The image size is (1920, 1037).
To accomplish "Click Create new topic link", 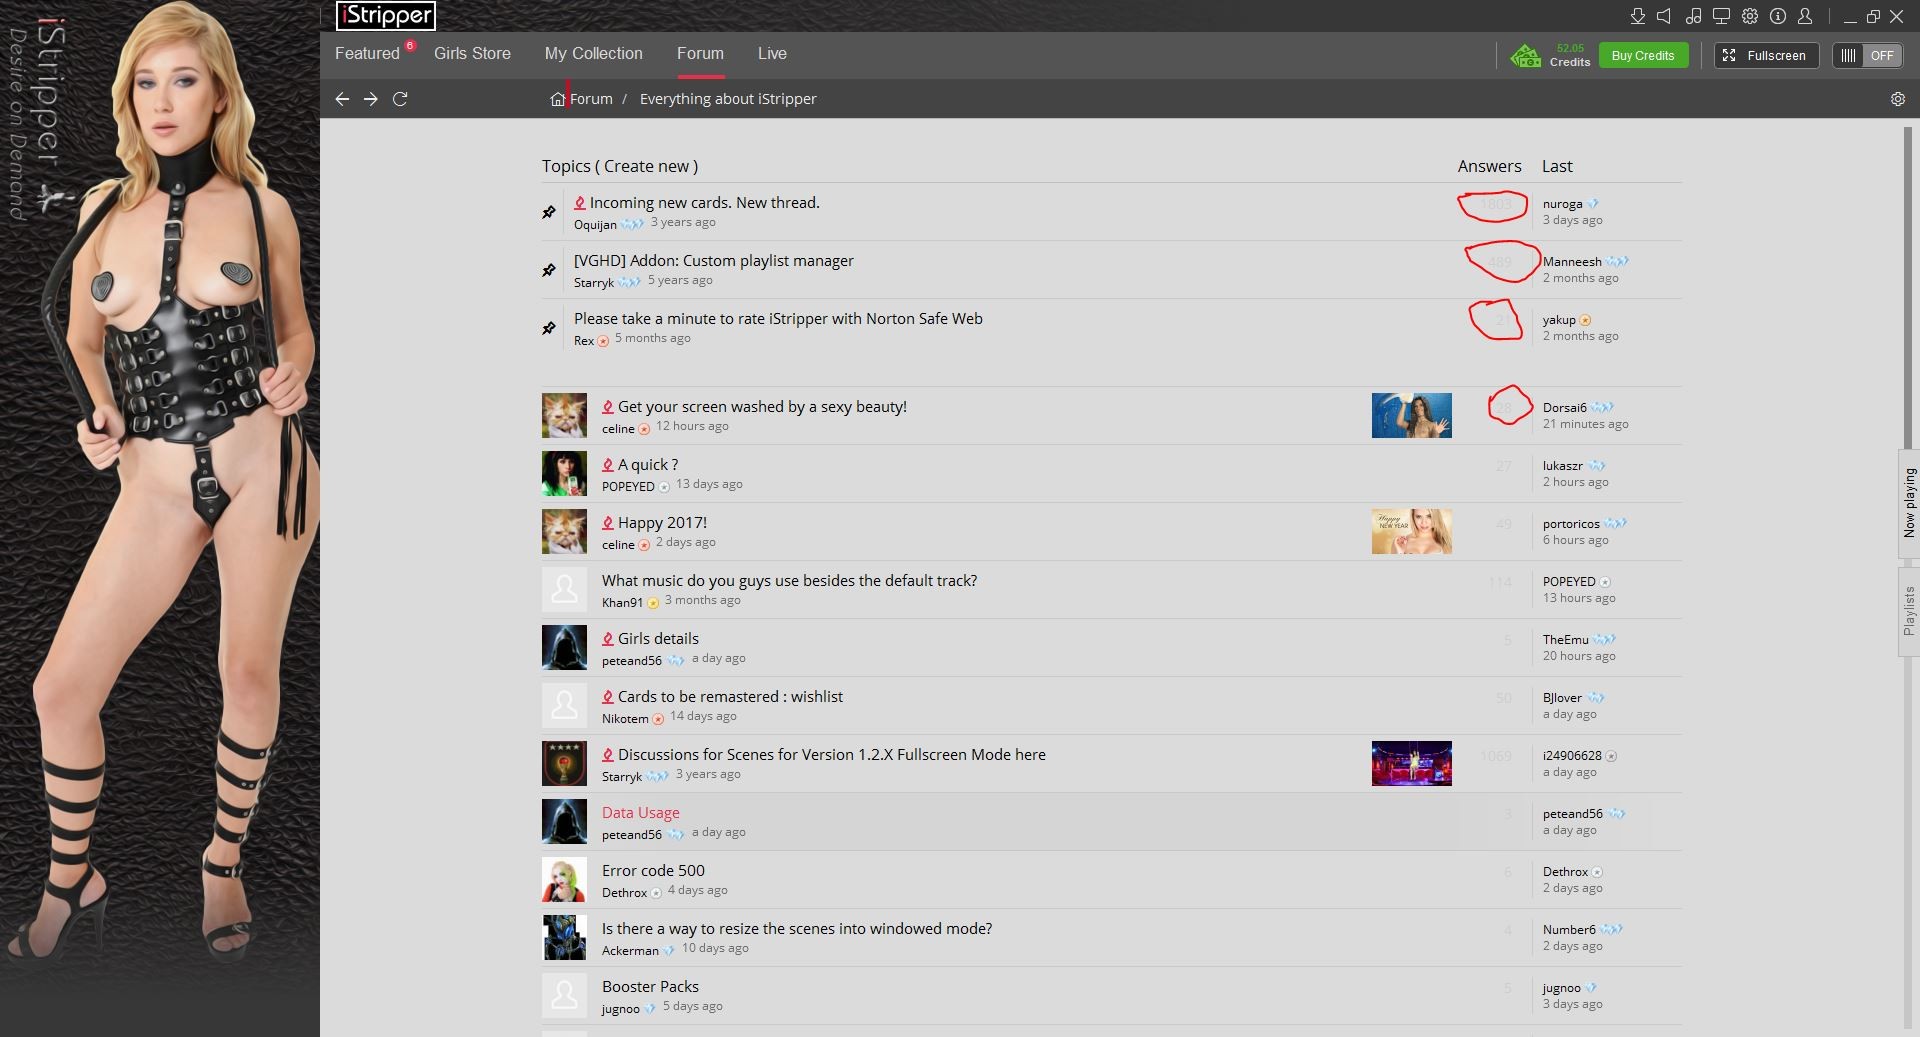I will tap(646, 166).
